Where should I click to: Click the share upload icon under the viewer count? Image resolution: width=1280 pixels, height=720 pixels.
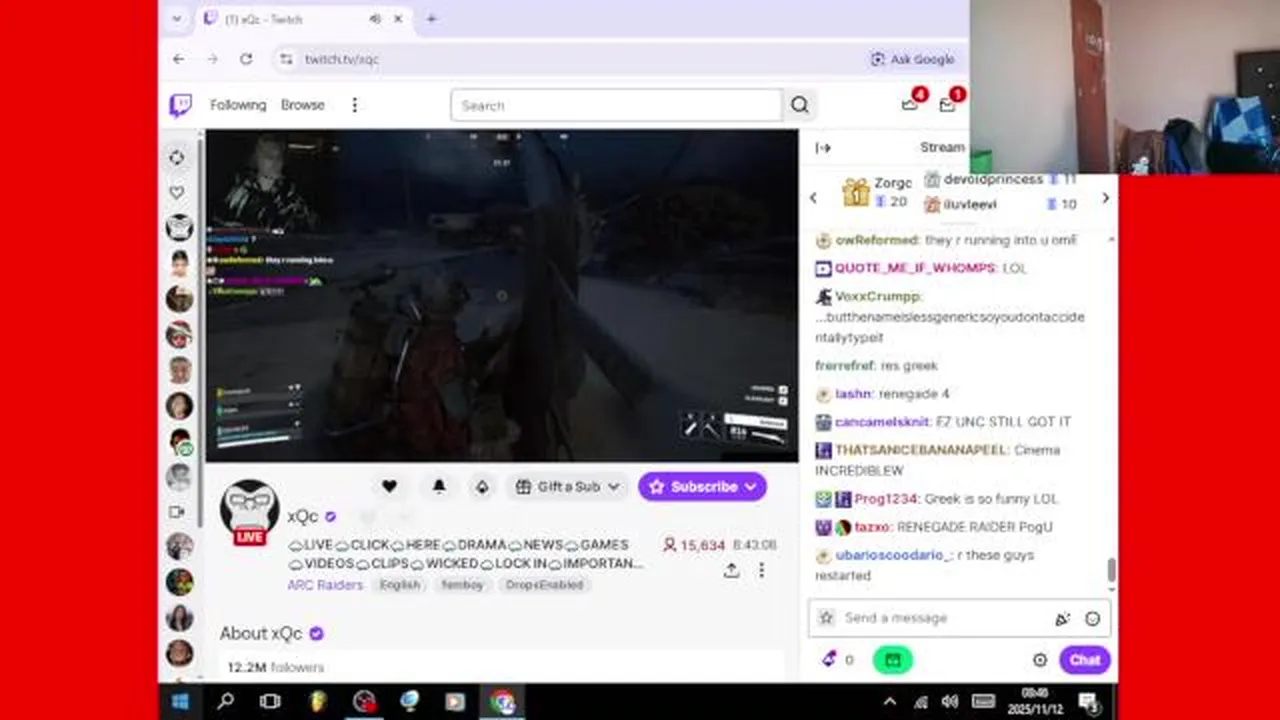click(x=731, y=570)
